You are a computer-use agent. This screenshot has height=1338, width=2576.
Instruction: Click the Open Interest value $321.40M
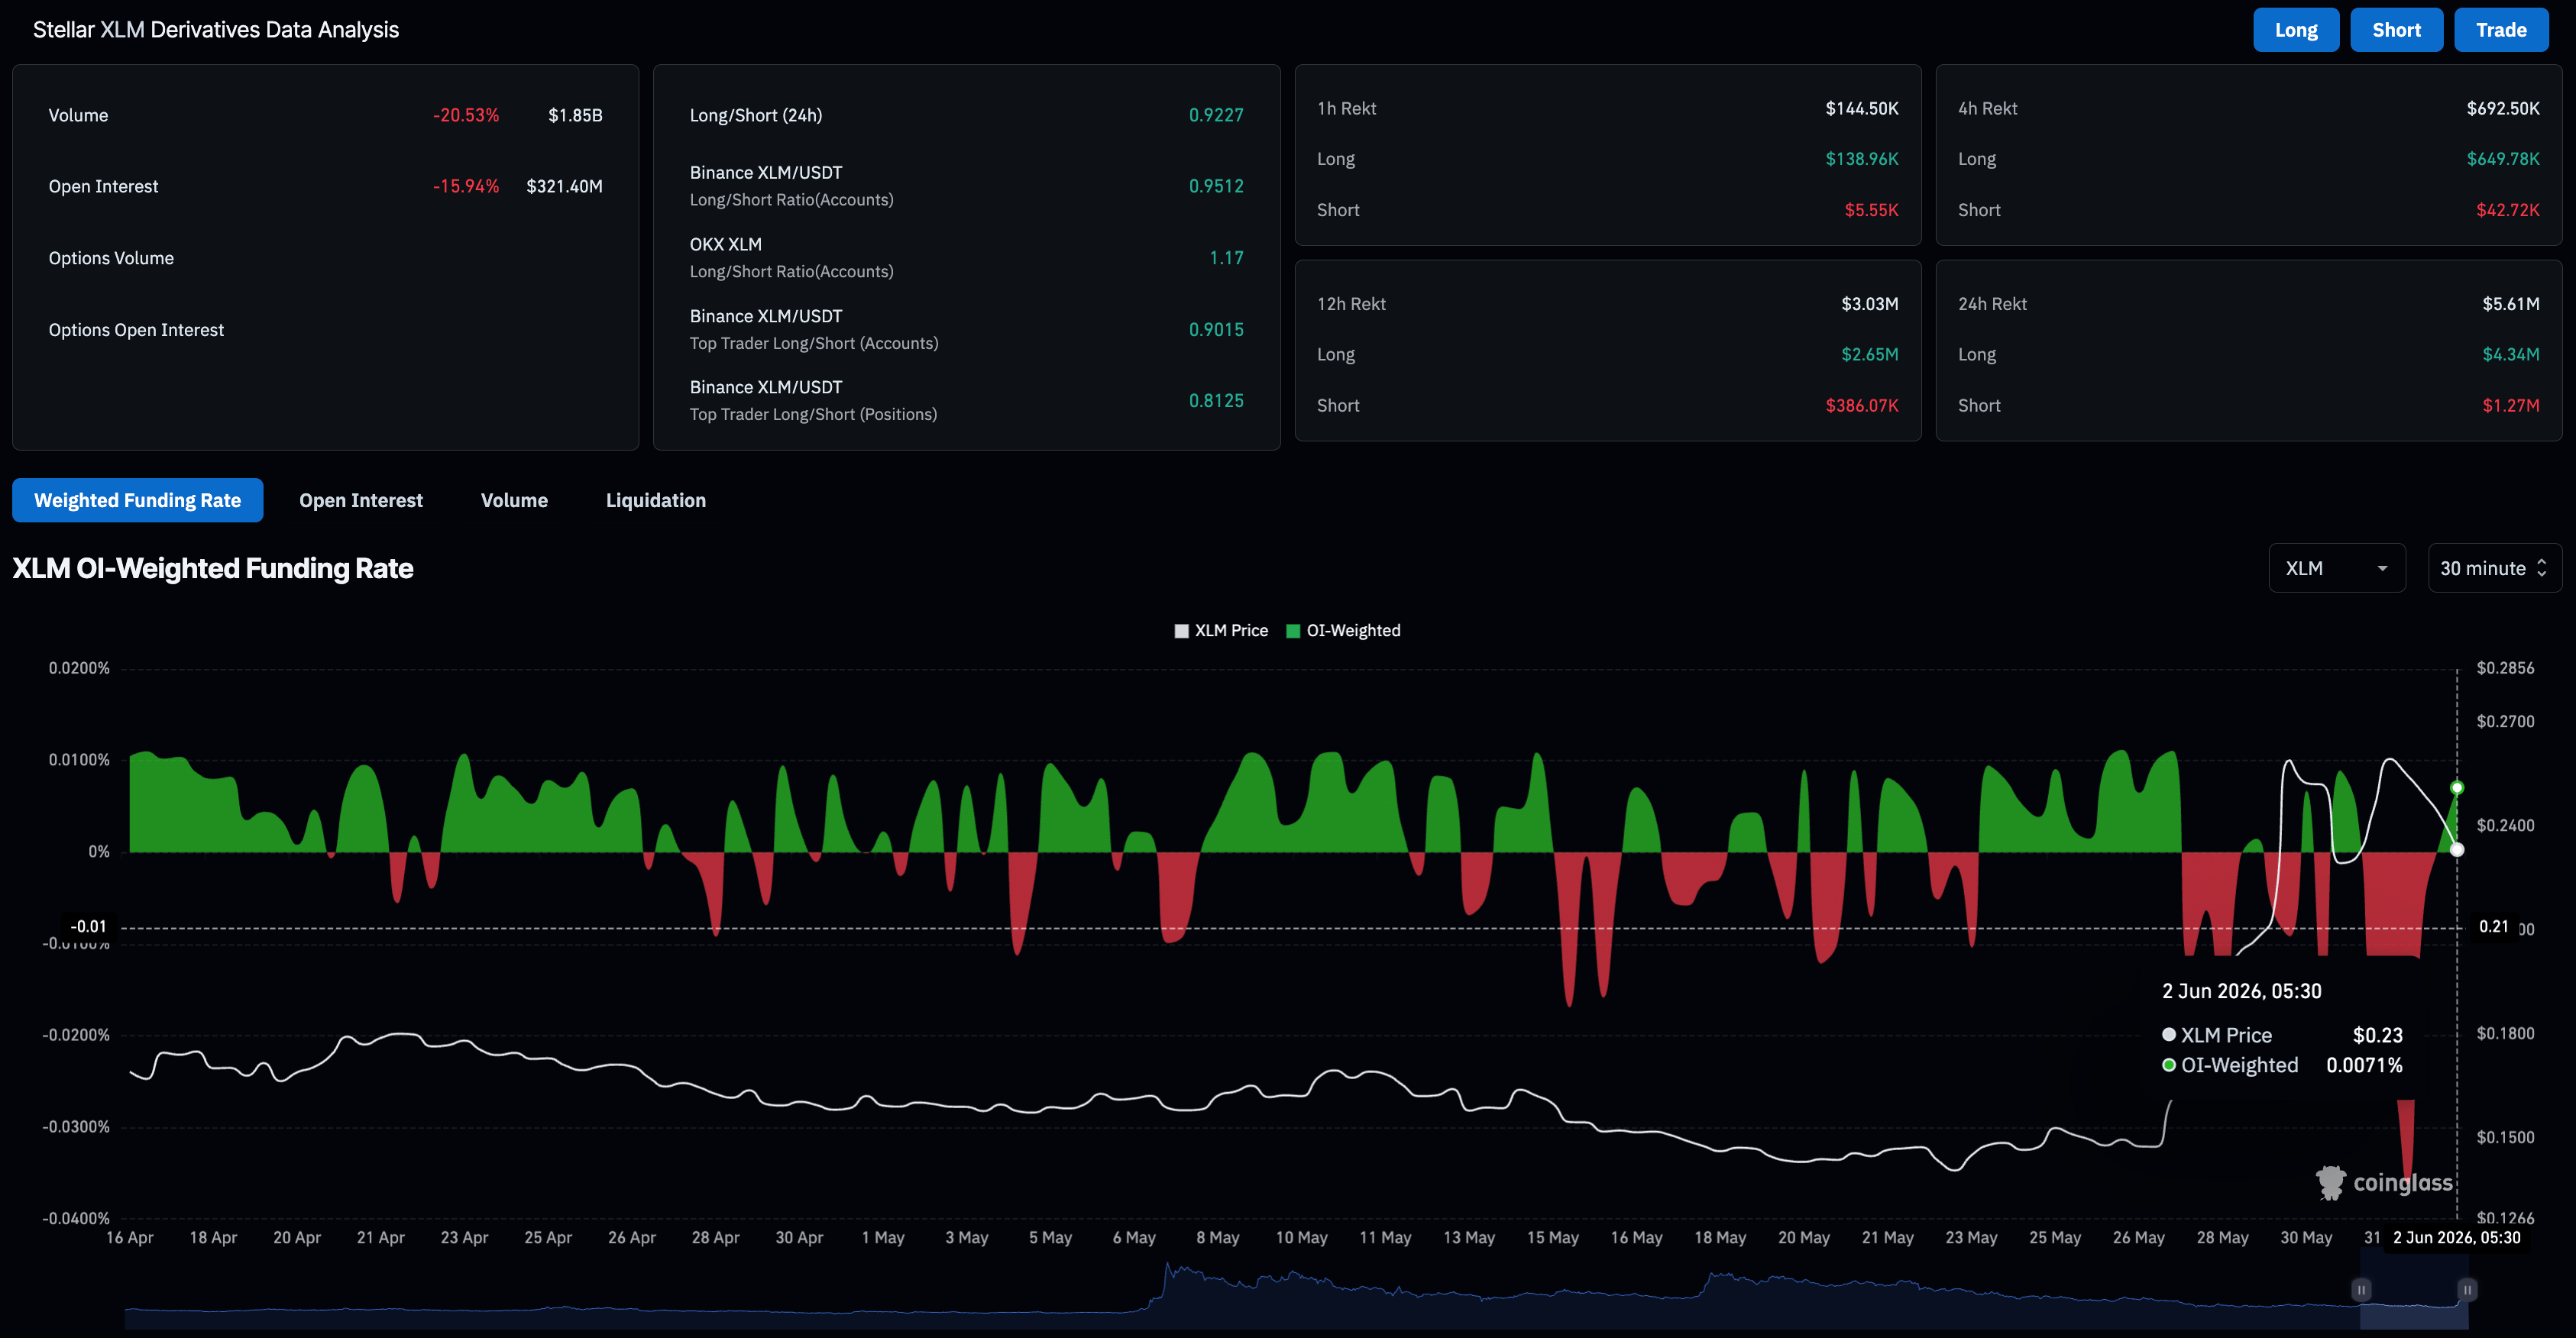(x=564, y=186)
